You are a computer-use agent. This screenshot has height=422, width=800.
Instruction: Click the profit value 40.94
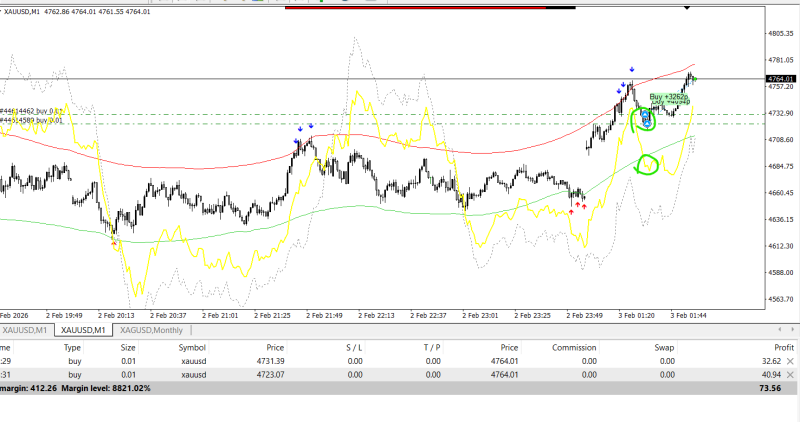(771, 375)
